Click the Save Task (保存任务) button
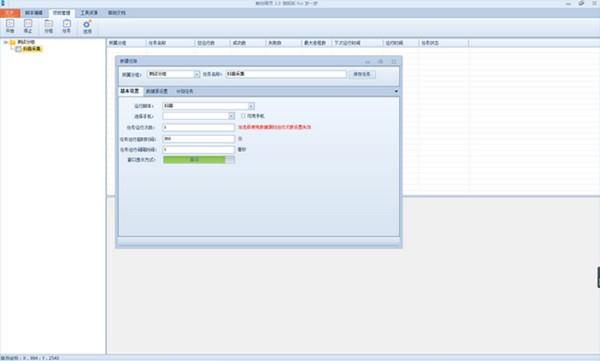Viewport: 600px width, 361px height. pyautogui.click(x=362, y=74)
